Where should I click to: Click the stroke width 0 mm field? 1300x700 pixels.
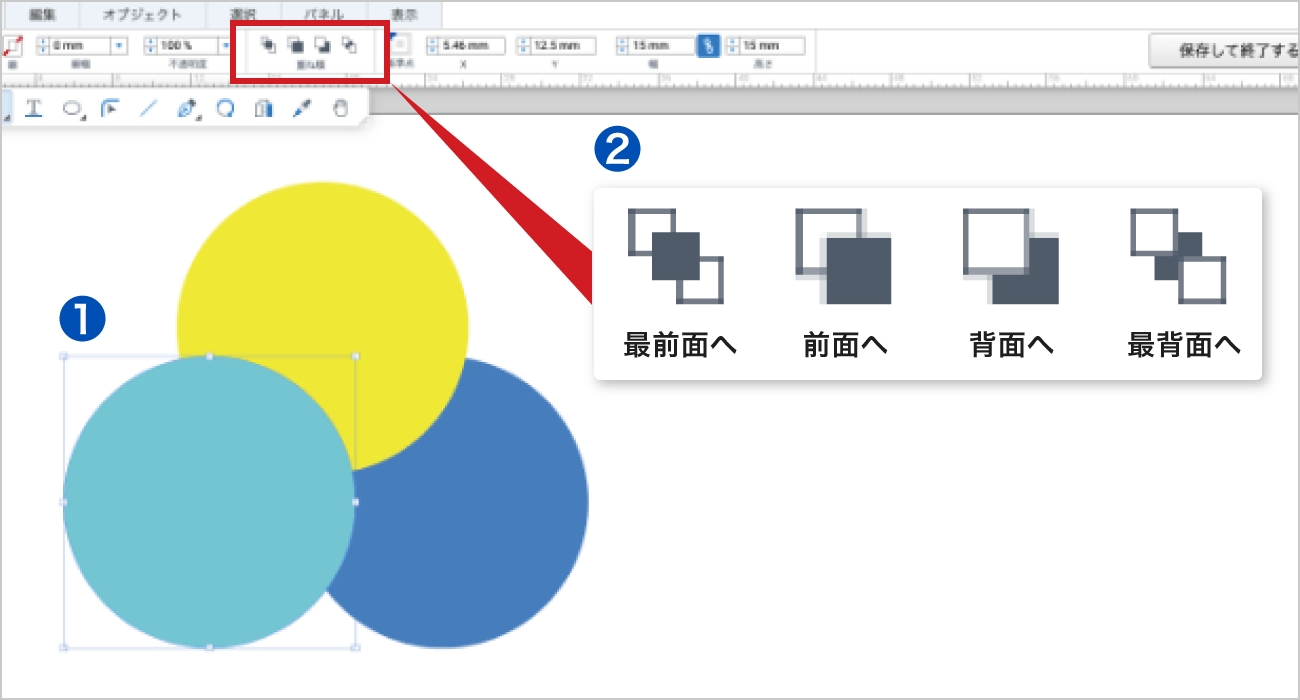(x=79, y=46)
